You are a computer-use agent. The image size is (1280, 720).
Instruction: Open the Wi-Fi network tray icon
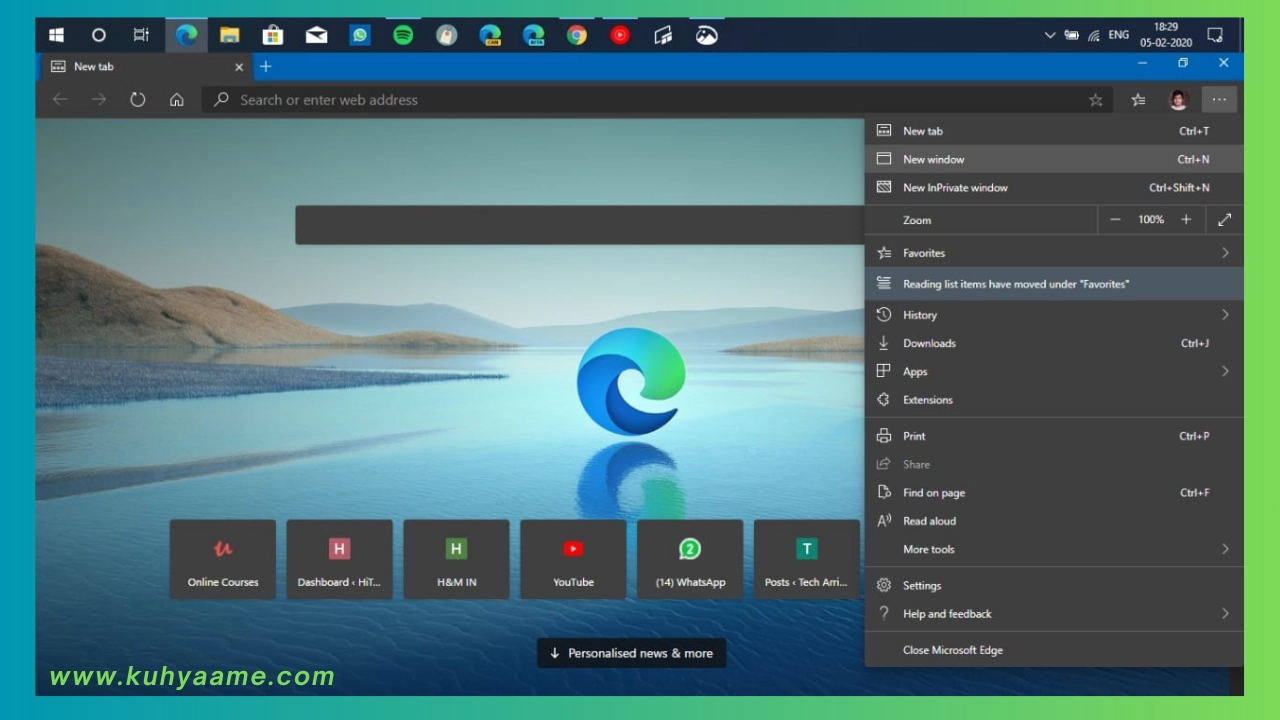[x=1094, y=35]
